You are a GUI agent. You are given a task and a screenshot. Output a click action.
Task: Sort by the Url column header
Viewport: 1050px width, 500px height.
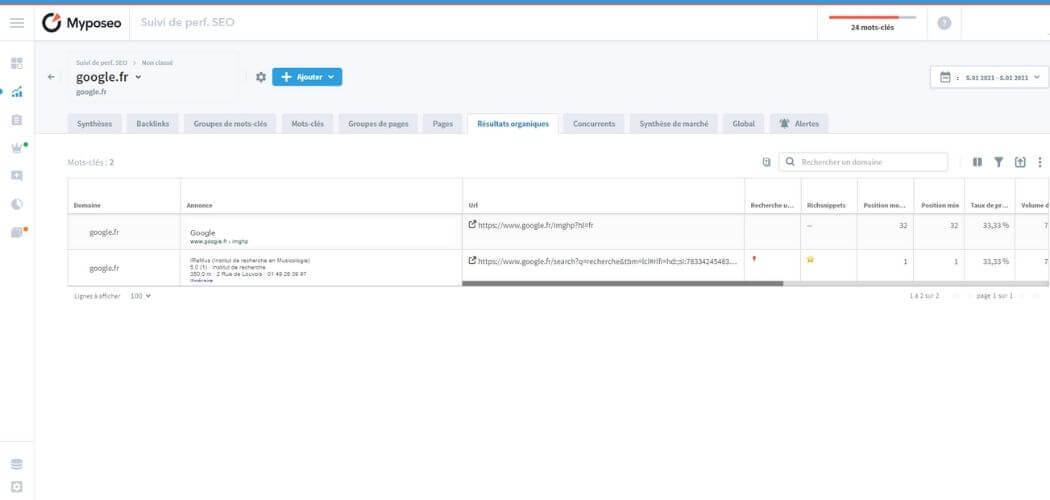(473, 205)
